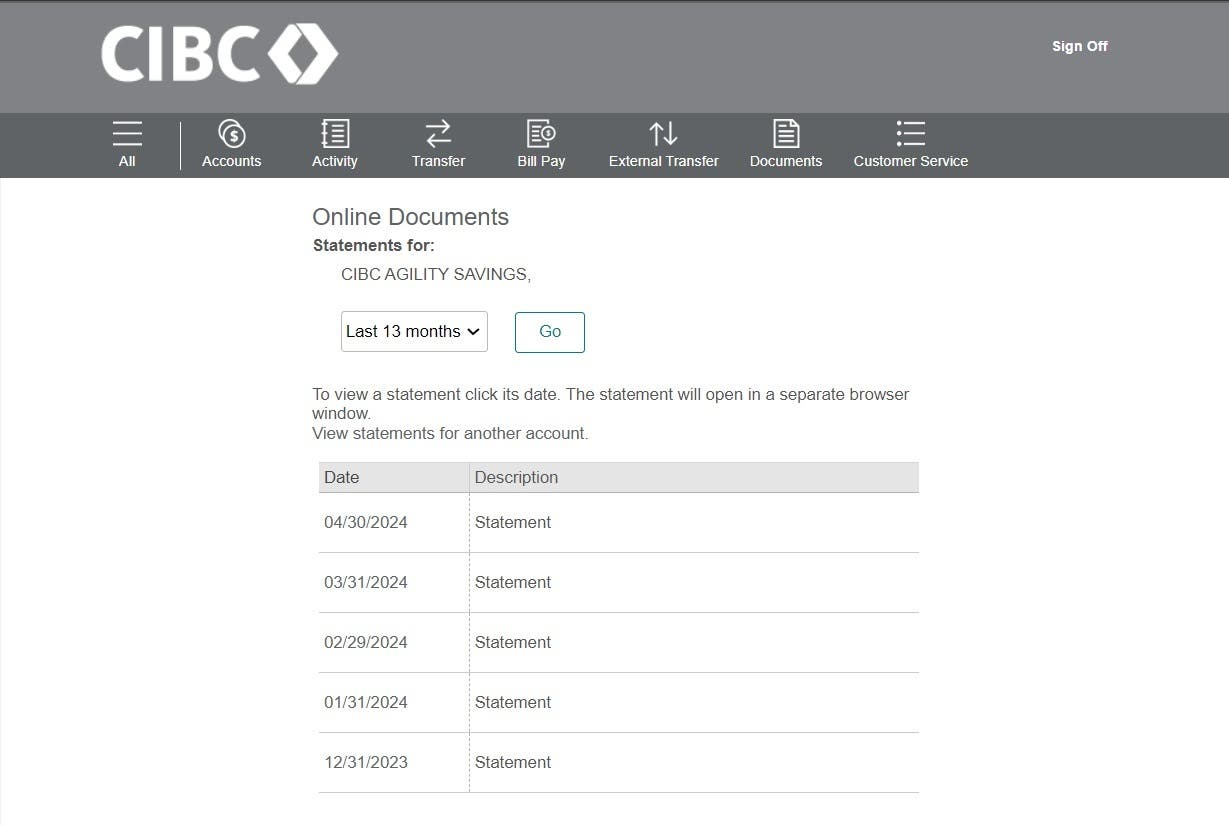Open the 04/30/2024 statement

pos(366,523)
